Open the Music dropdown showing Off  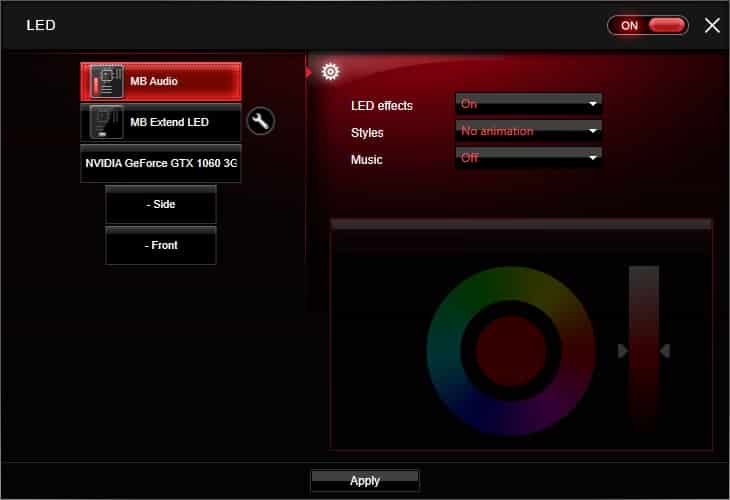pos(528,158)
